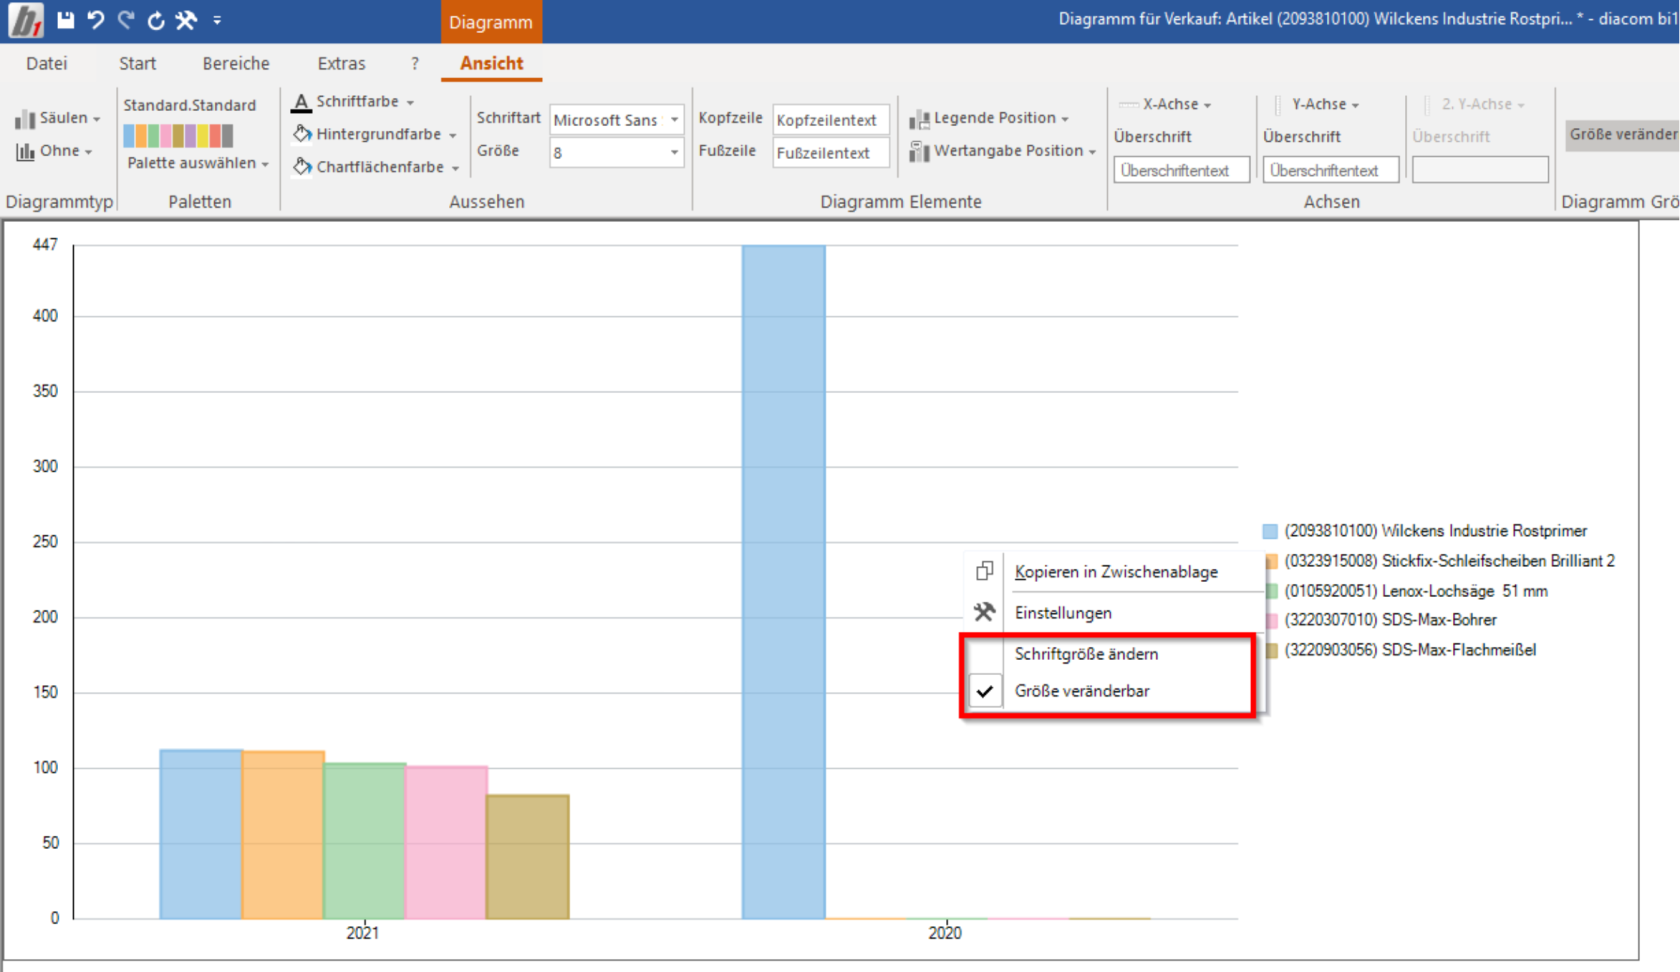Click the Save icon in the title bar
The width and height of the screenshot is (1680, 972).
(66, 20)
